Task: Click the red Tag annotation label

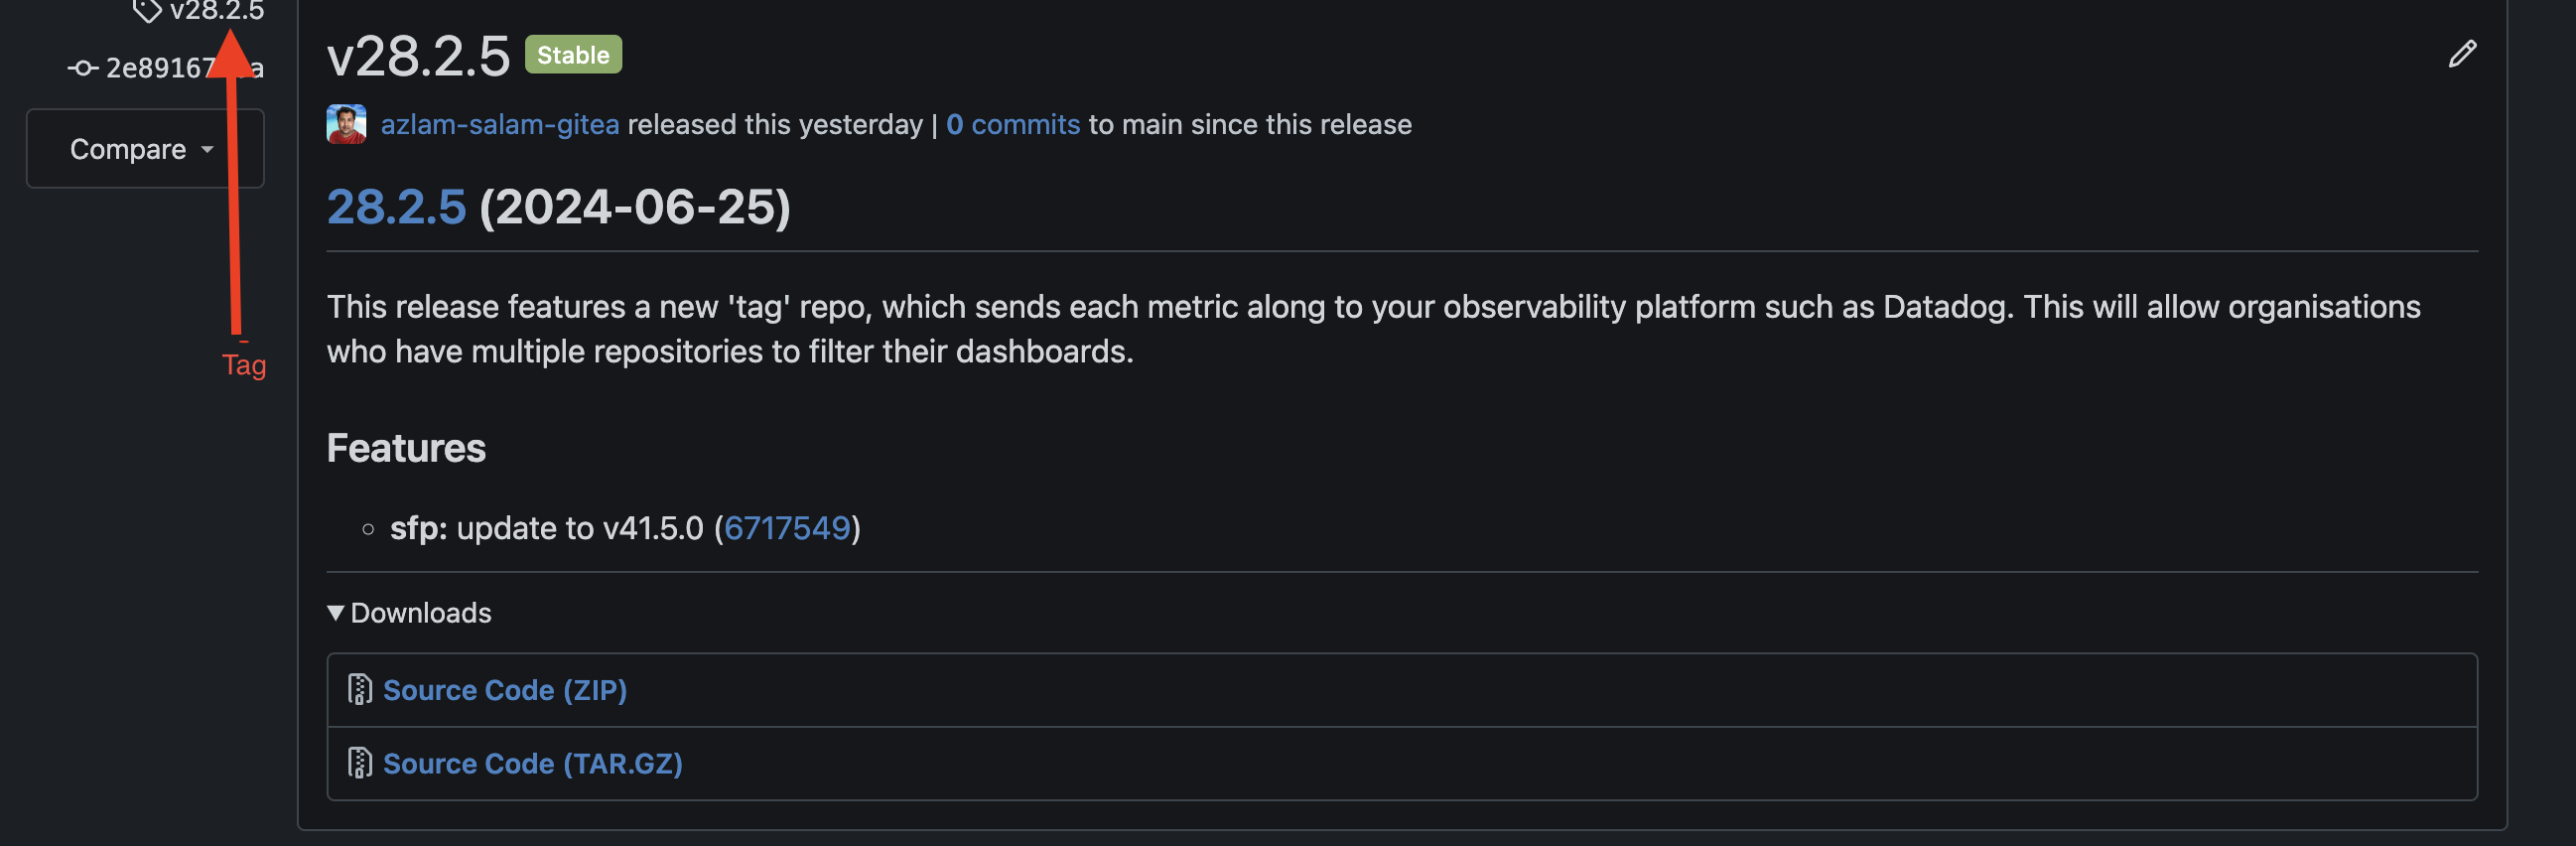Action: click(x=244, y=365)
